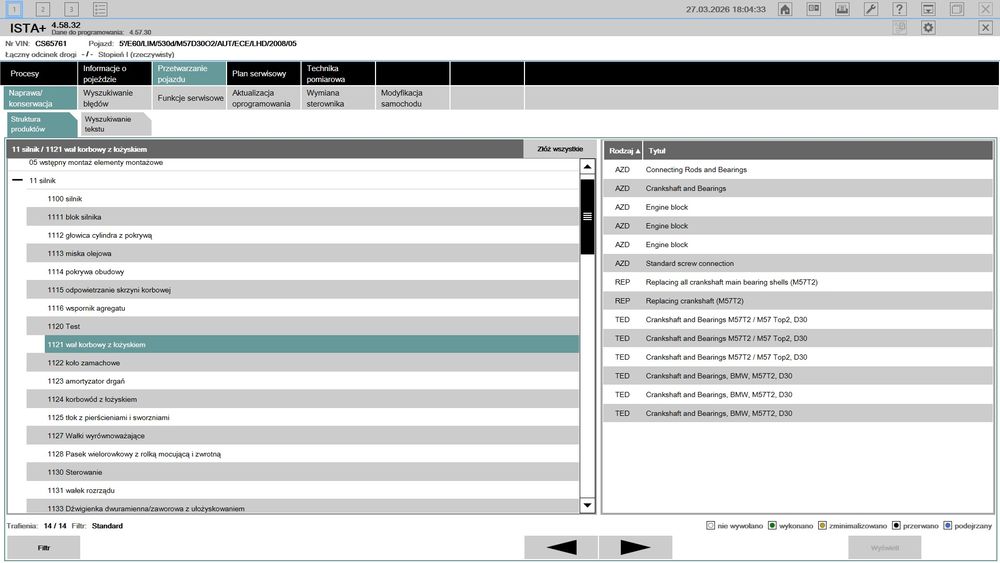This screenshot has width=1000, height=563.
Task: Select 1131 wałek rozrządu tree item
Action: click(x=302, y=490)
